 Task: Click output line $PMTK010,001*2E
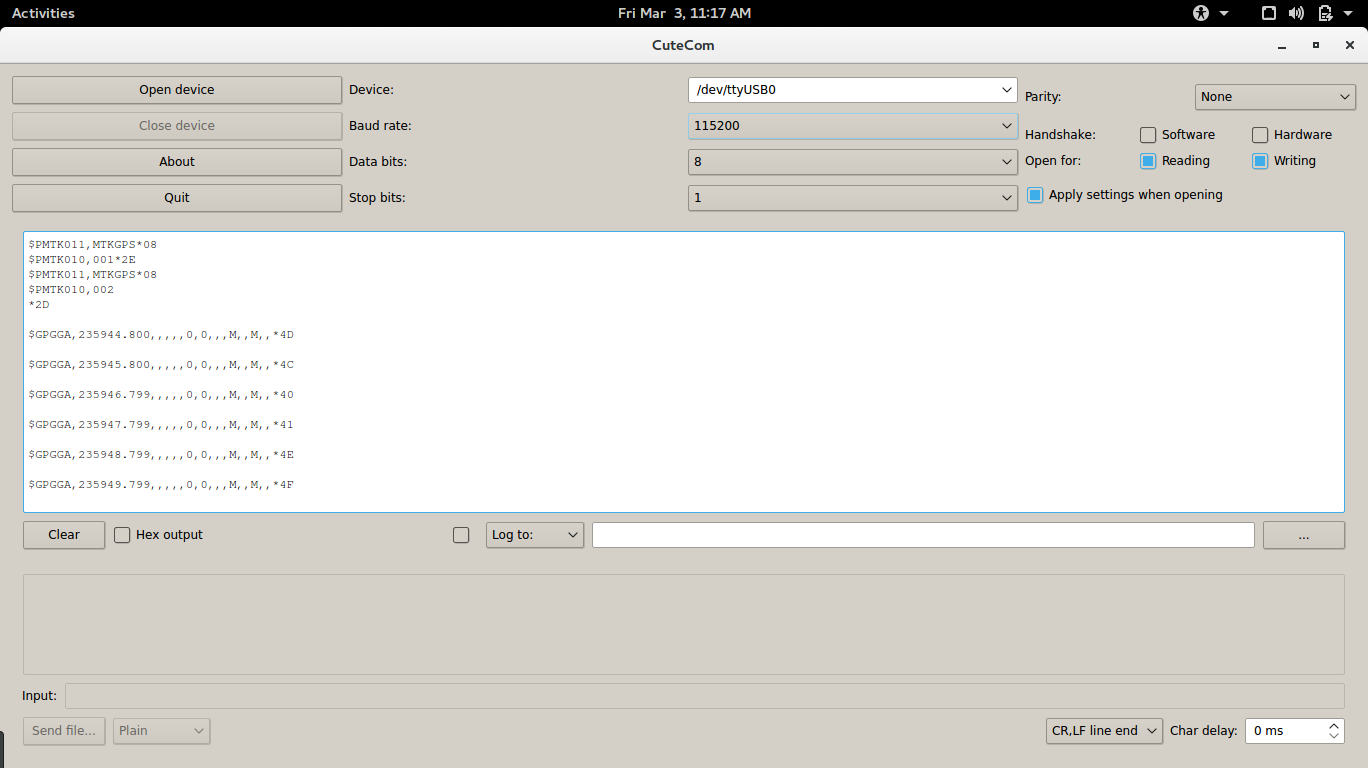tap(82, 259)
